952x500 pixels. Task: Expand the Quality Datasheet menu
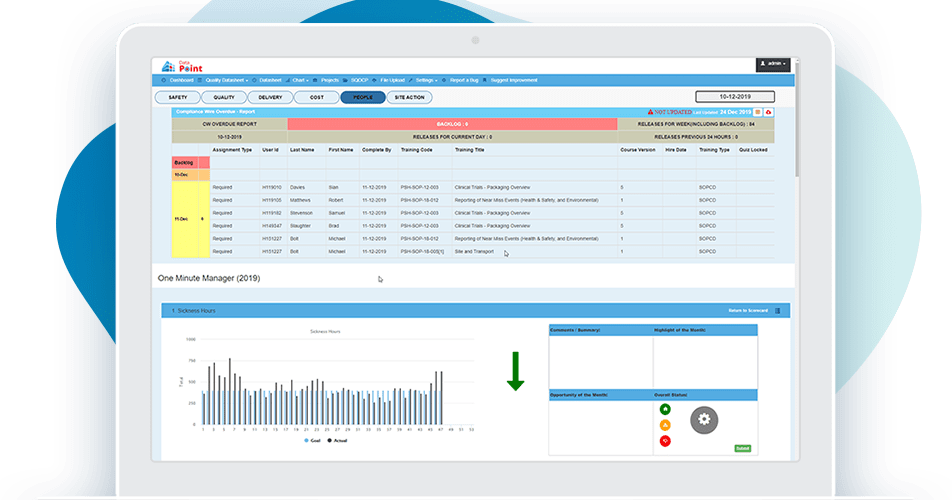[x=227, y=80]
